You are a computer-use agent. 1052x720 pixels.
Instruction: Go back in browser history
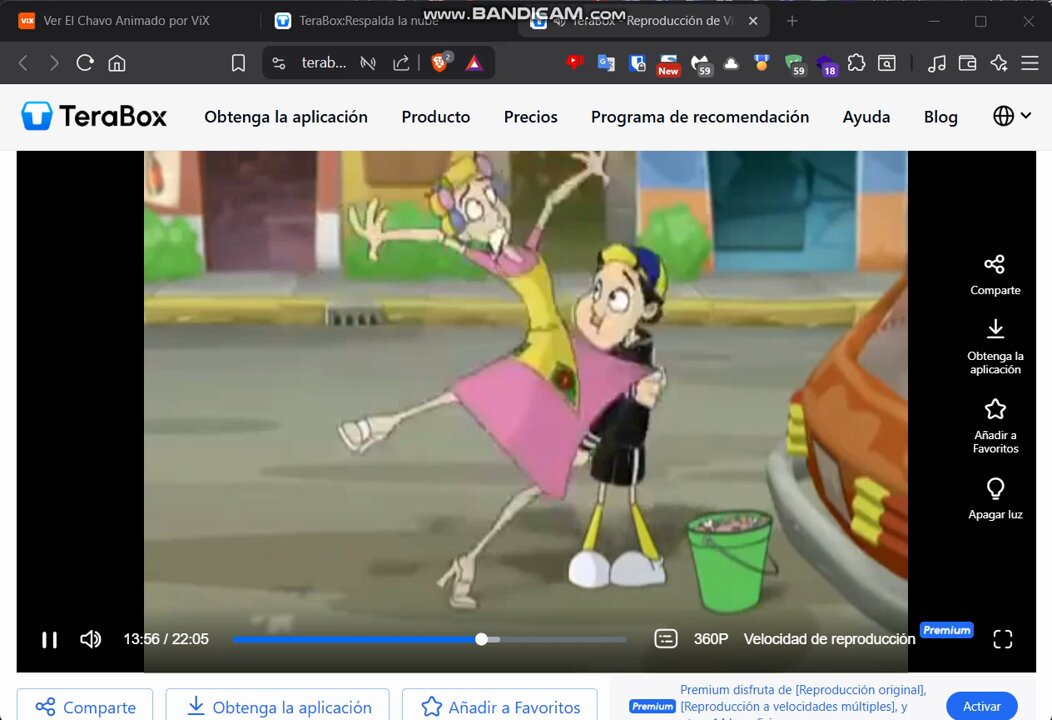(x=23, y=63)
